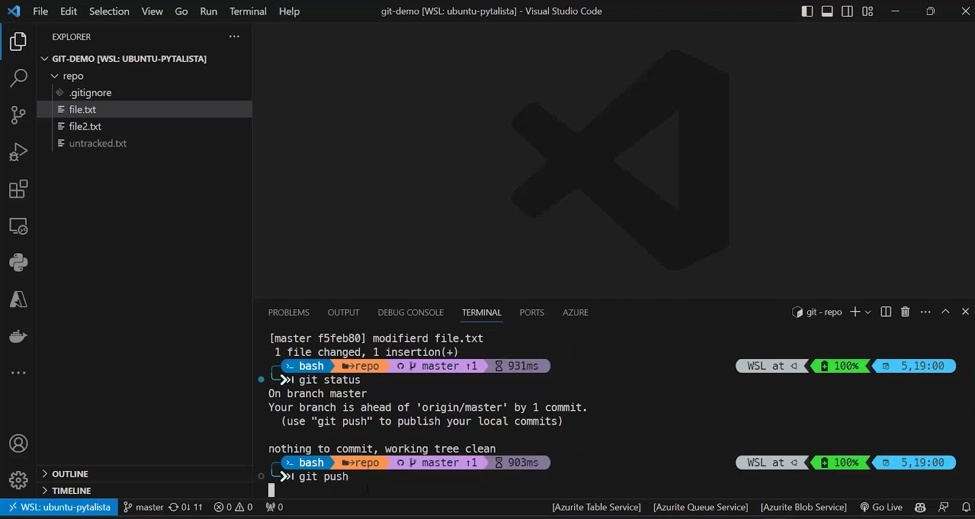This screenshot has height=519, width=975.
Task: Maximize the panel size chevron
Action: pos(945,312)
